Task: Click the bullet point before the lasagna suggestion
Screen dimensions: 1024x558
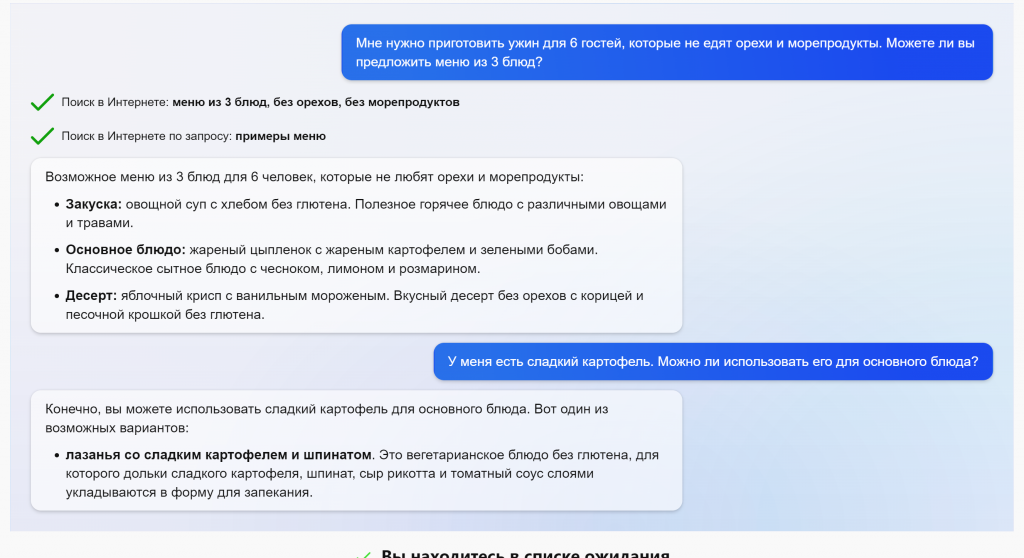Action: click(56, 456)
